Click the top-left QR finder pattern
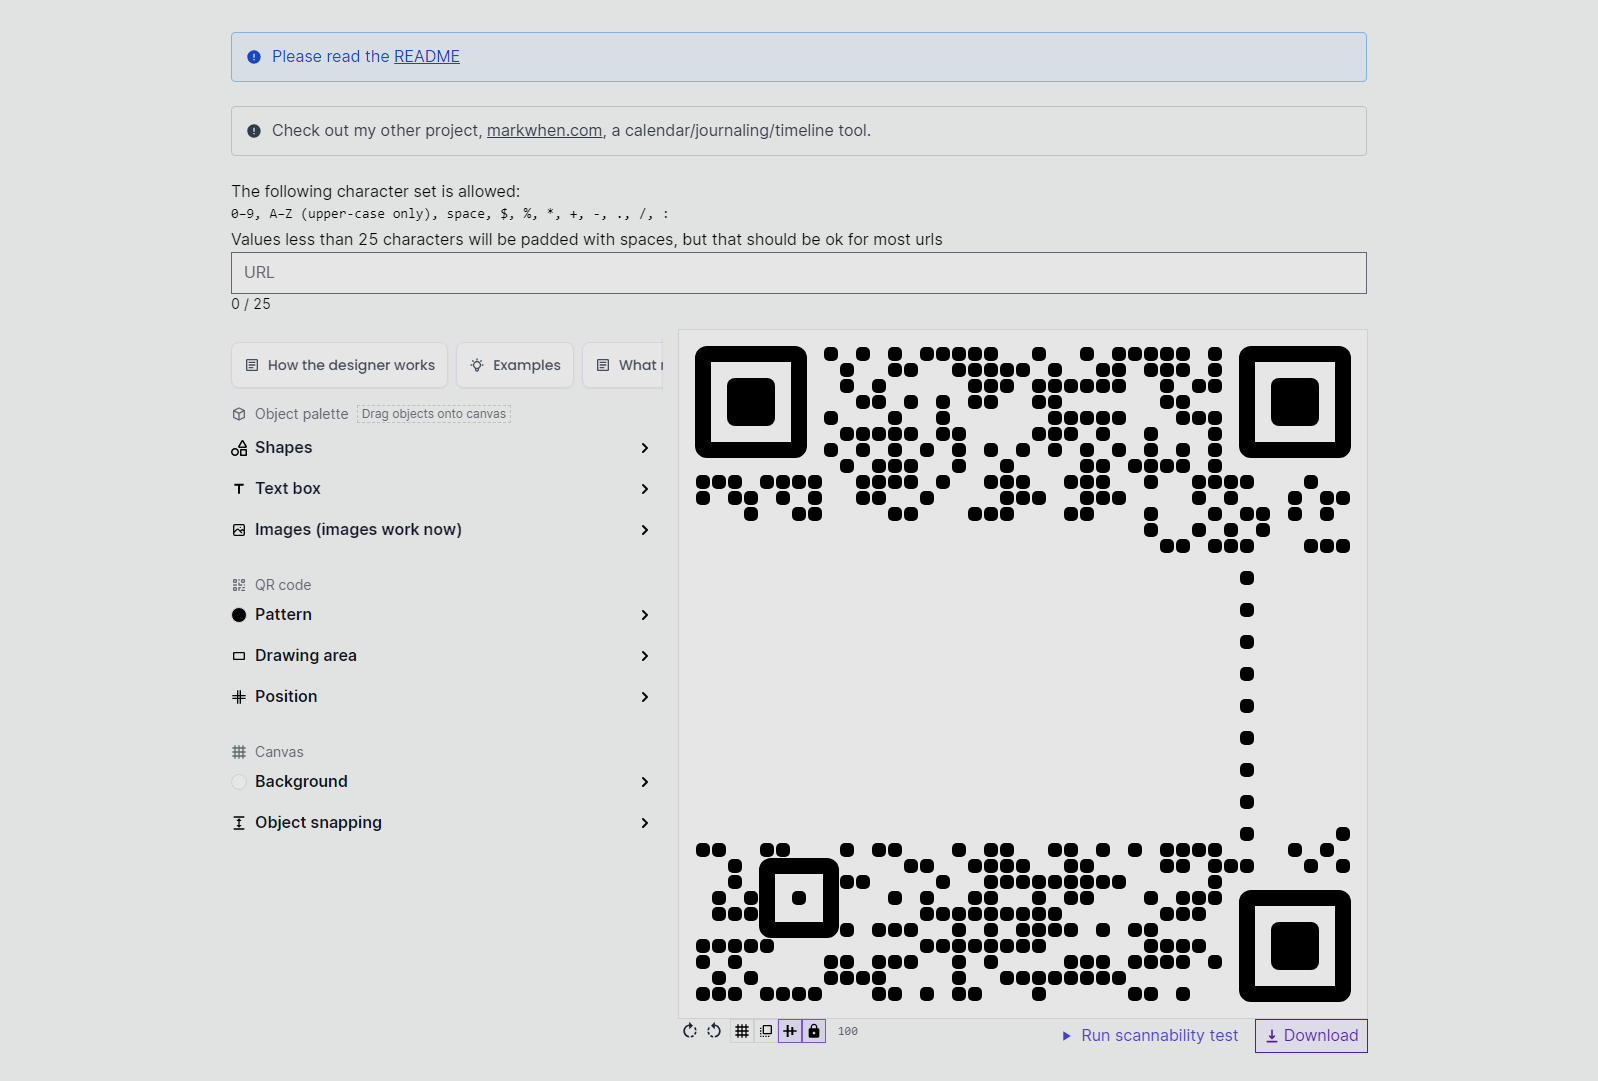1598x1081 pixels. pos(751,402)
